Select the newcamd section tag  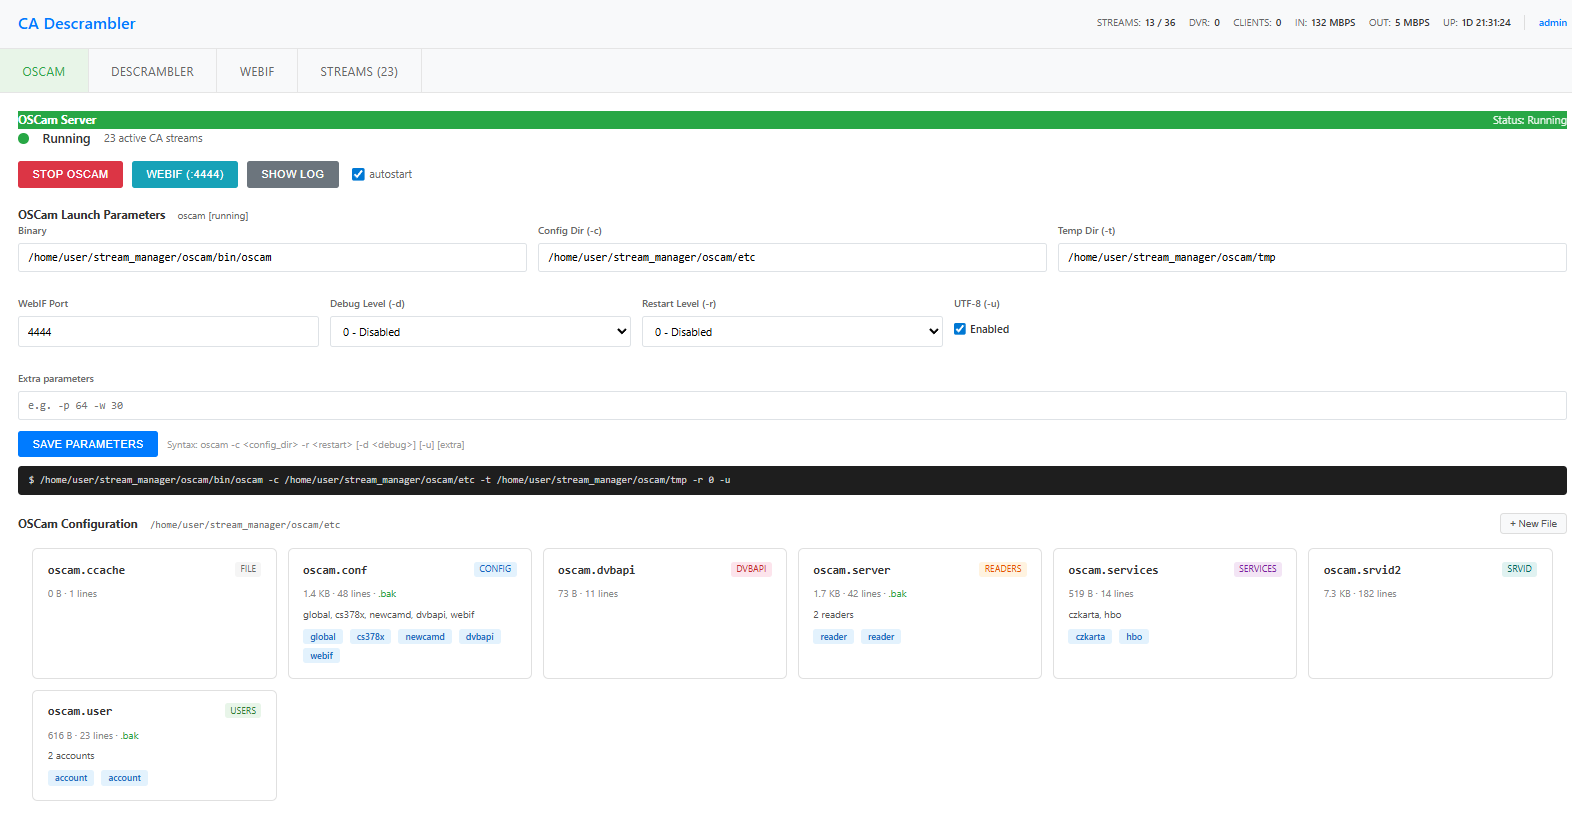click(x=425, y=637)
